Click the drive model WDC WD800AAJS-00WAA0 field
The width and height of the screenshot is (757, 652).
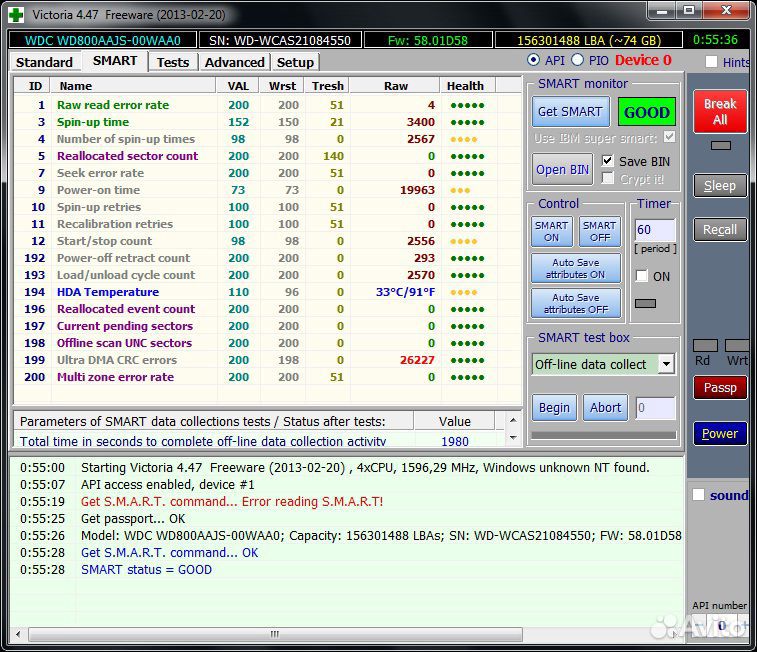pos(103,40)
